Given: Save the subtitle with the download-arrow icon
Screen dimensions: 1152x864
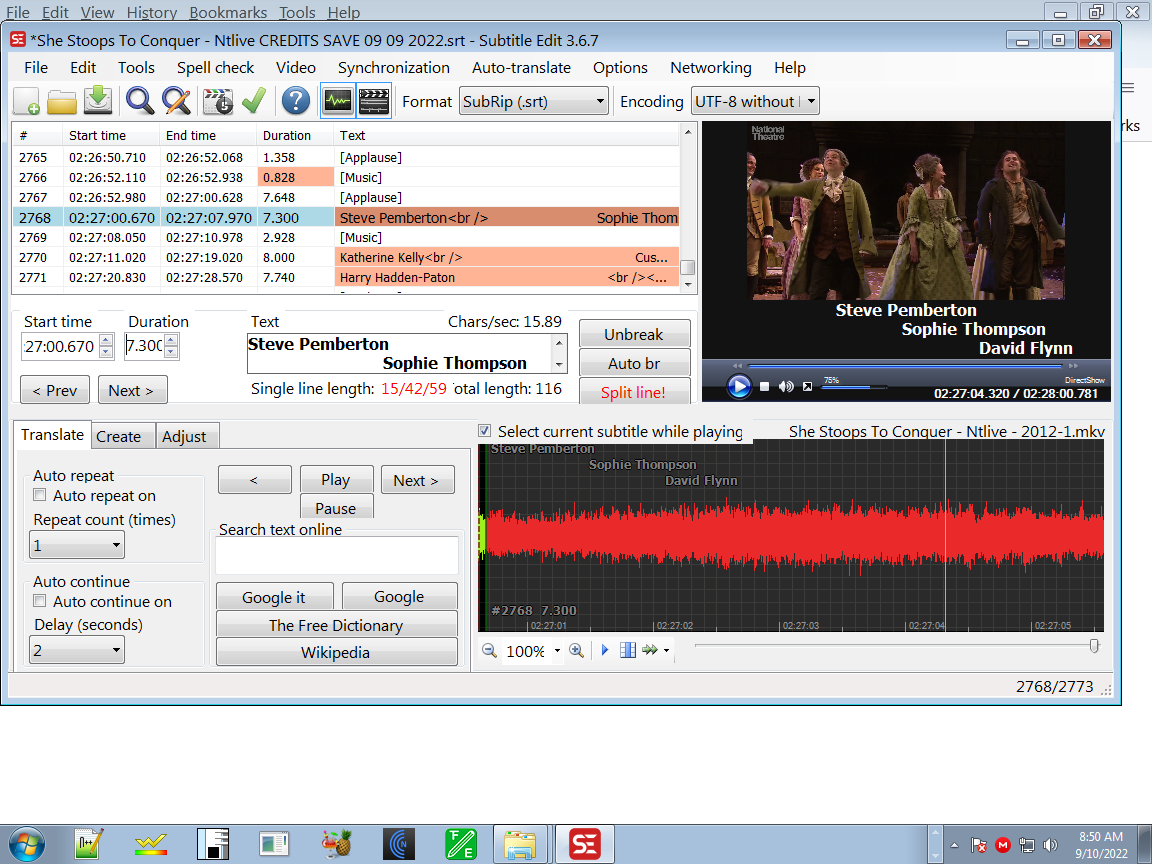Looking at the screenshot, I should click(x=98, y=101).
